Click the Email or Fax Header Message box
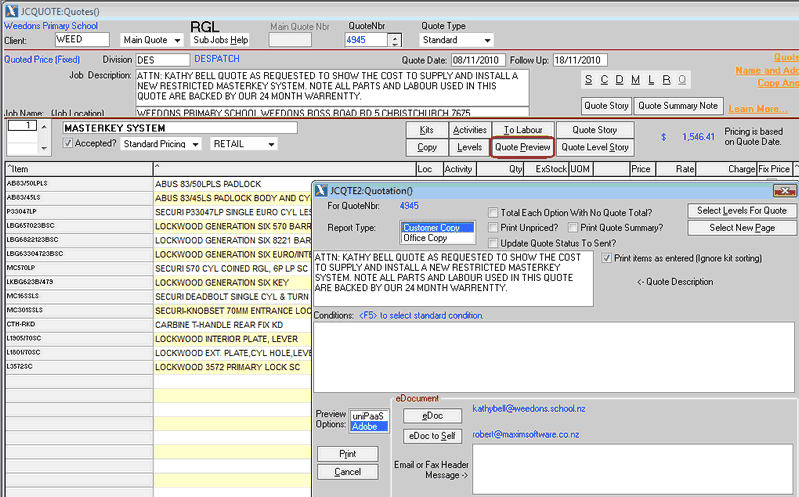 tap(633, 469)
